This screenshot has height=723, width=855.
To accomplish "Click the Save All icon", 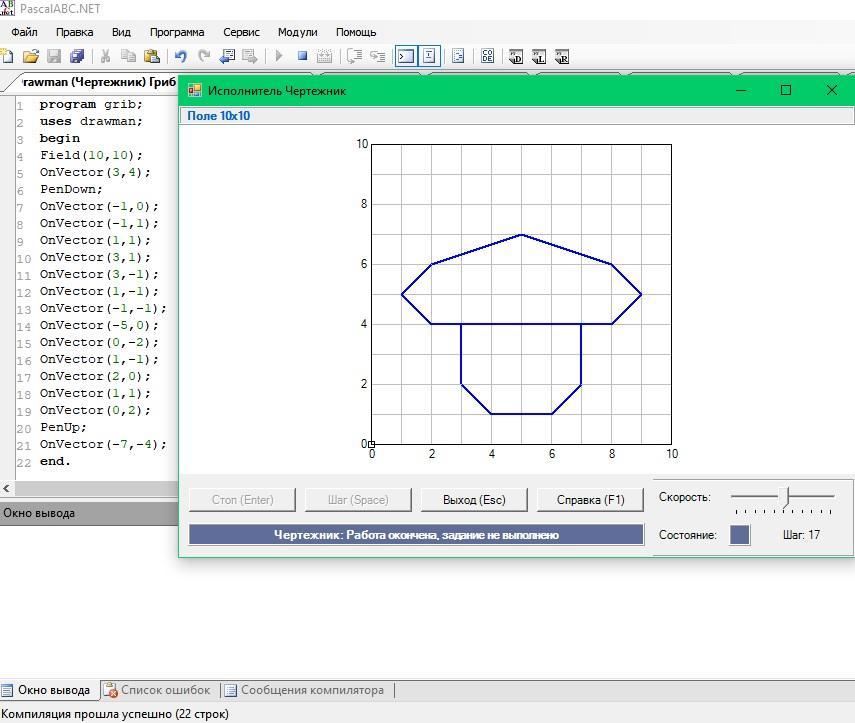I will 77,57.
